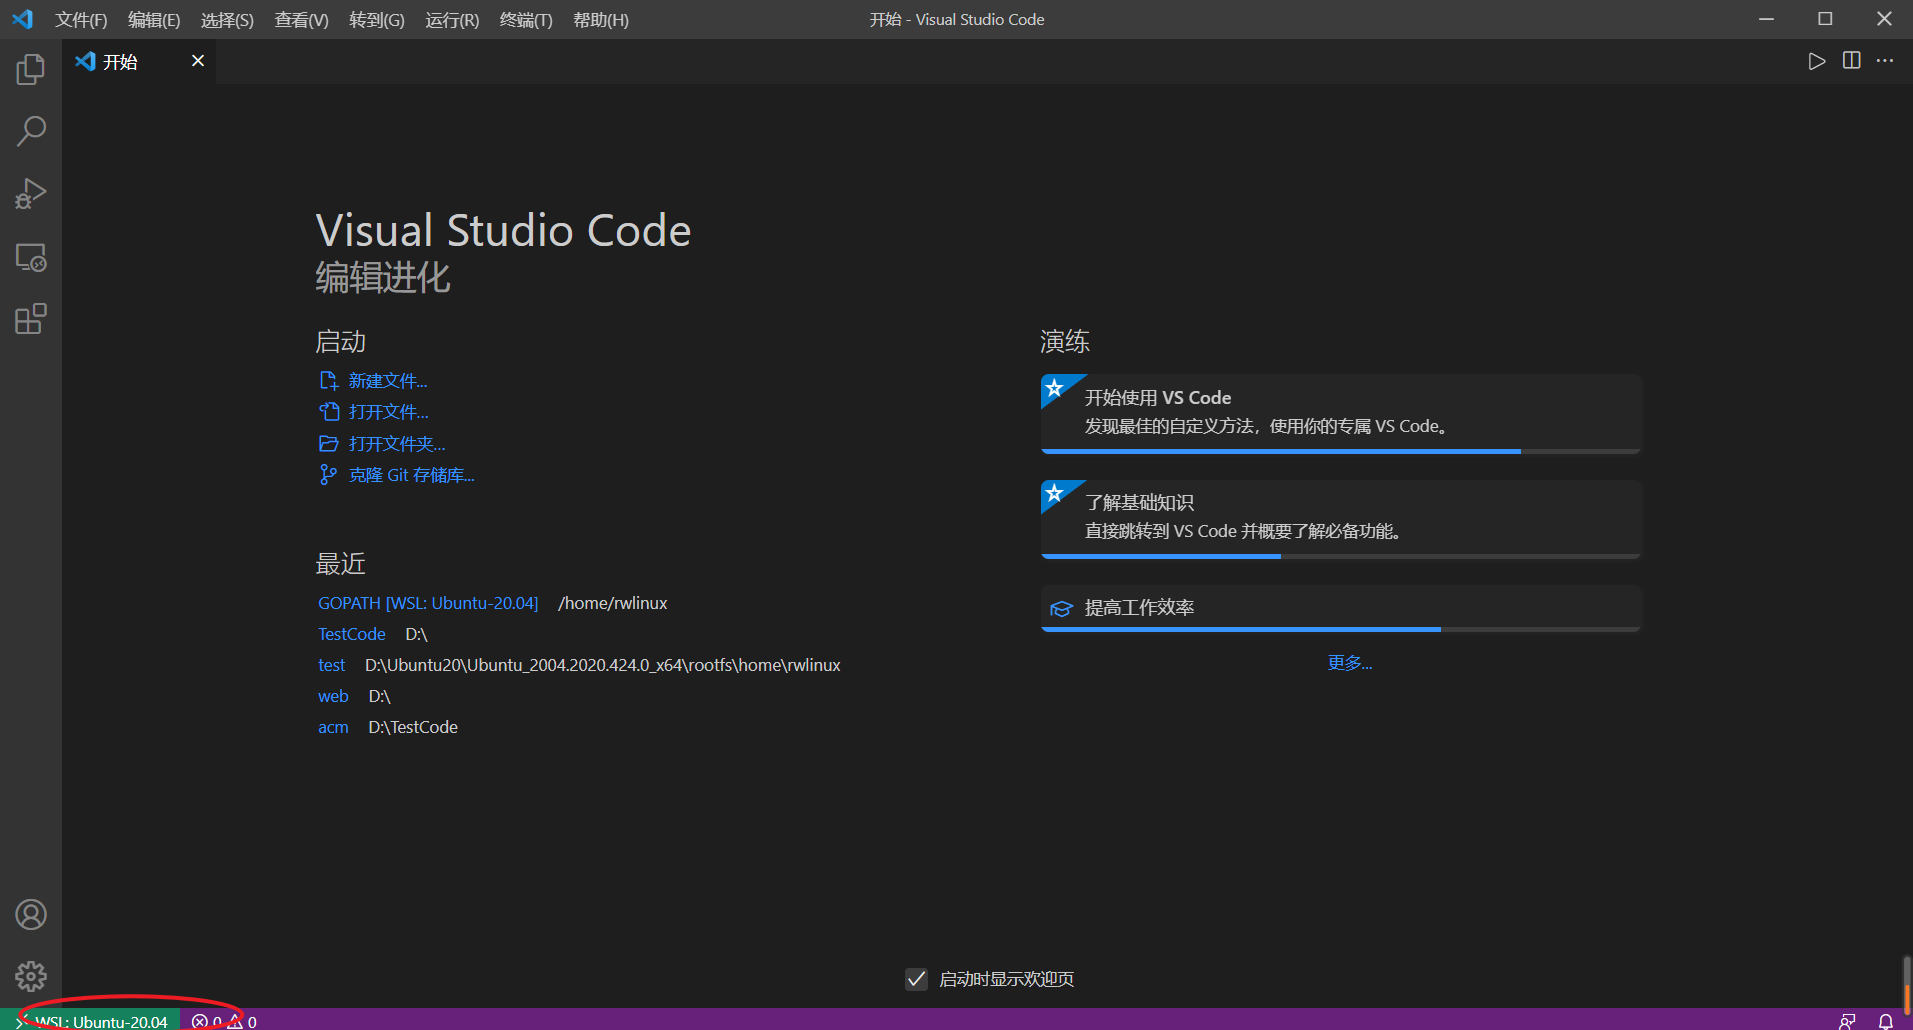Close the 开始 tab
Screen dimensions: 1913x1030
[198, 61]
